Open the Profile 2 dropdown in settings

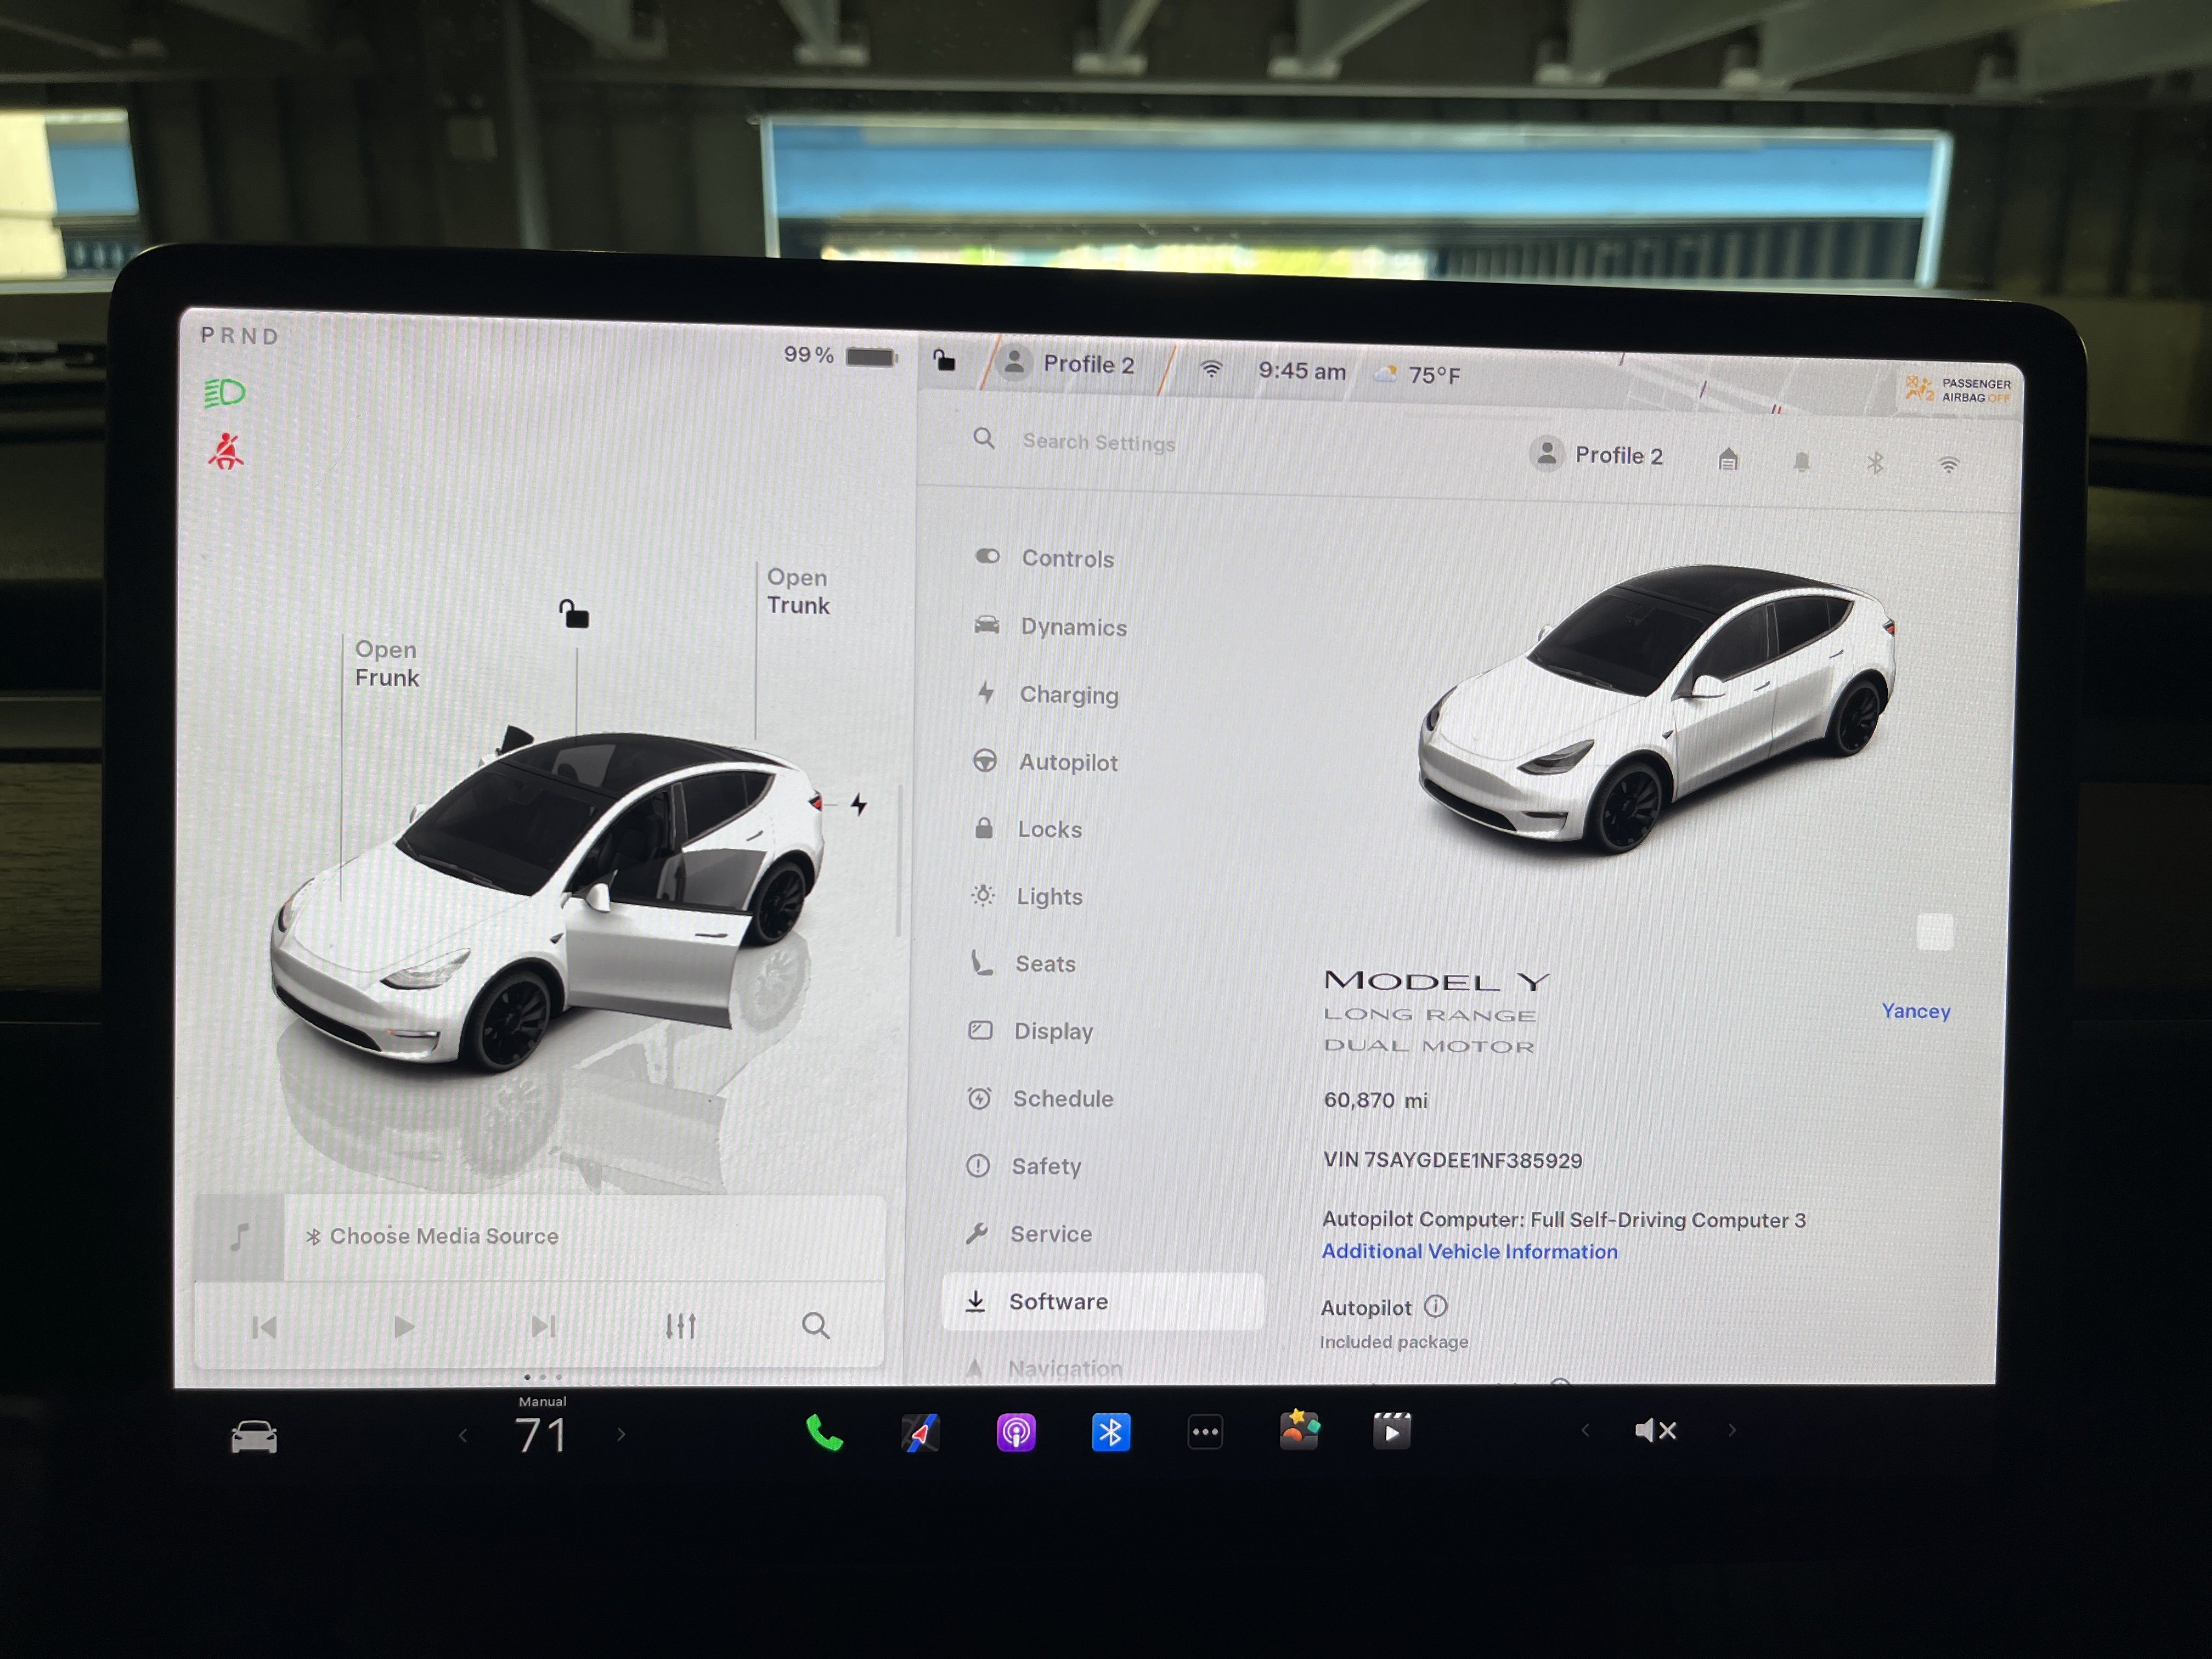[x=1596, y=455]
